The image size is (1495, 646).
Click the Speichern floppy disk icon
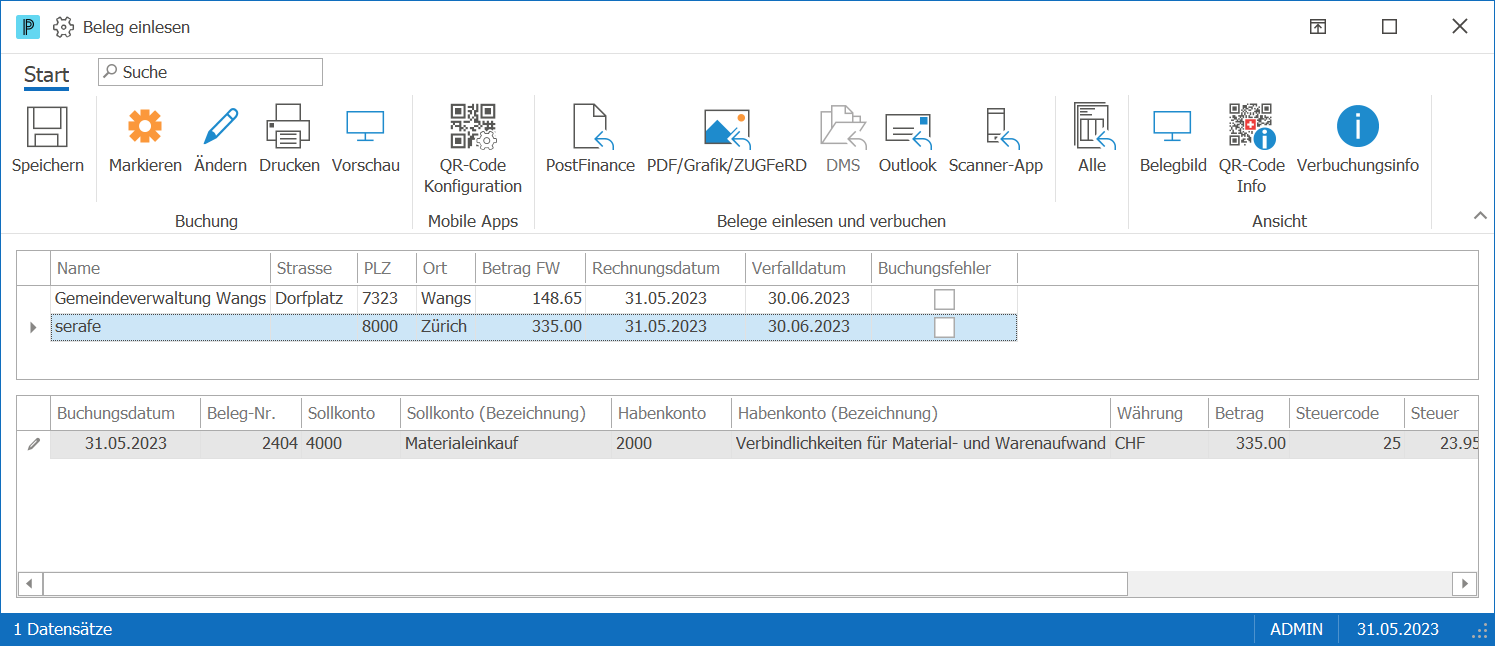tap(47, 127)
